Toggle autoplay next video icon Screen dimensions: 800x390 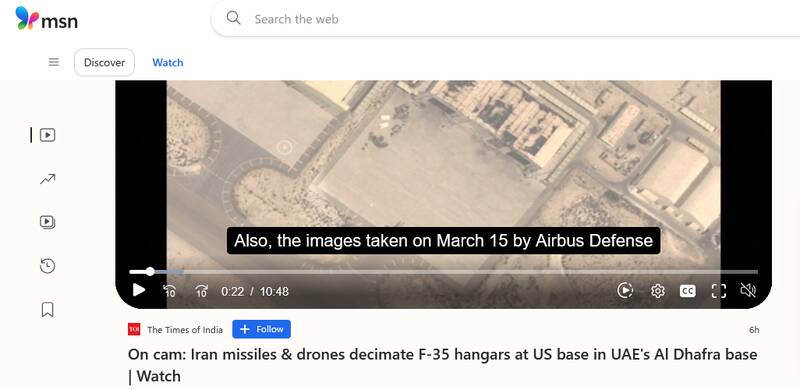625,290
